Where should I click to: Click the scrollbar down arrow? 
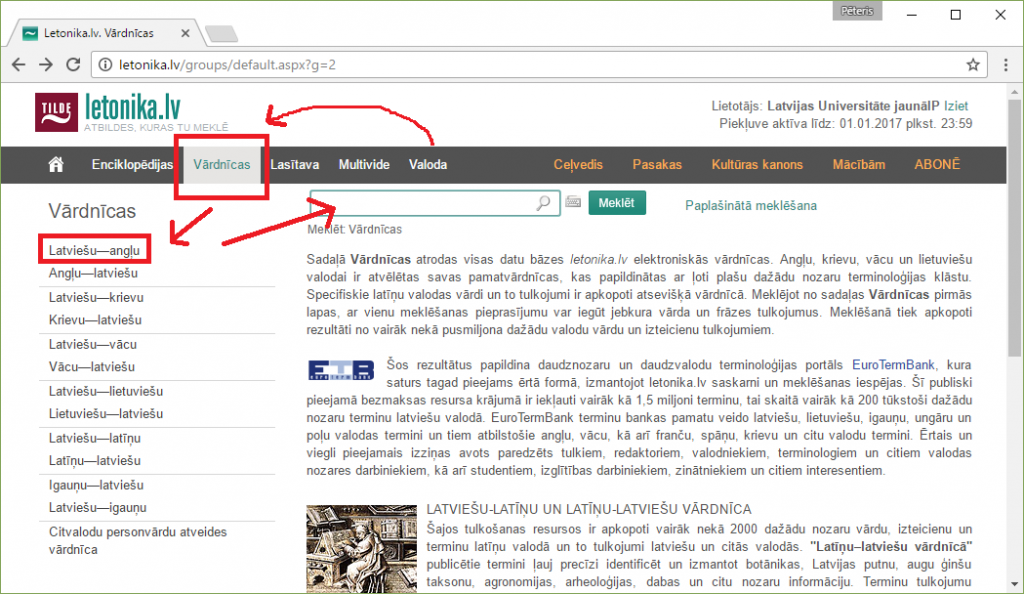point(1014,584)
